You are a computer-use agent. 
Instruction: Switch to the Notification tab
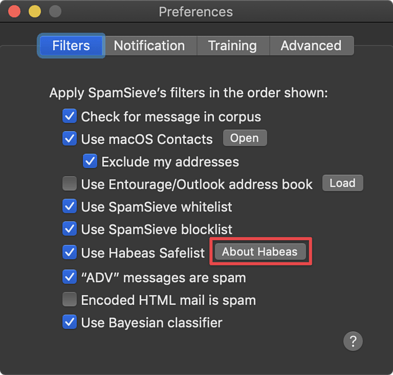(149, 46)
